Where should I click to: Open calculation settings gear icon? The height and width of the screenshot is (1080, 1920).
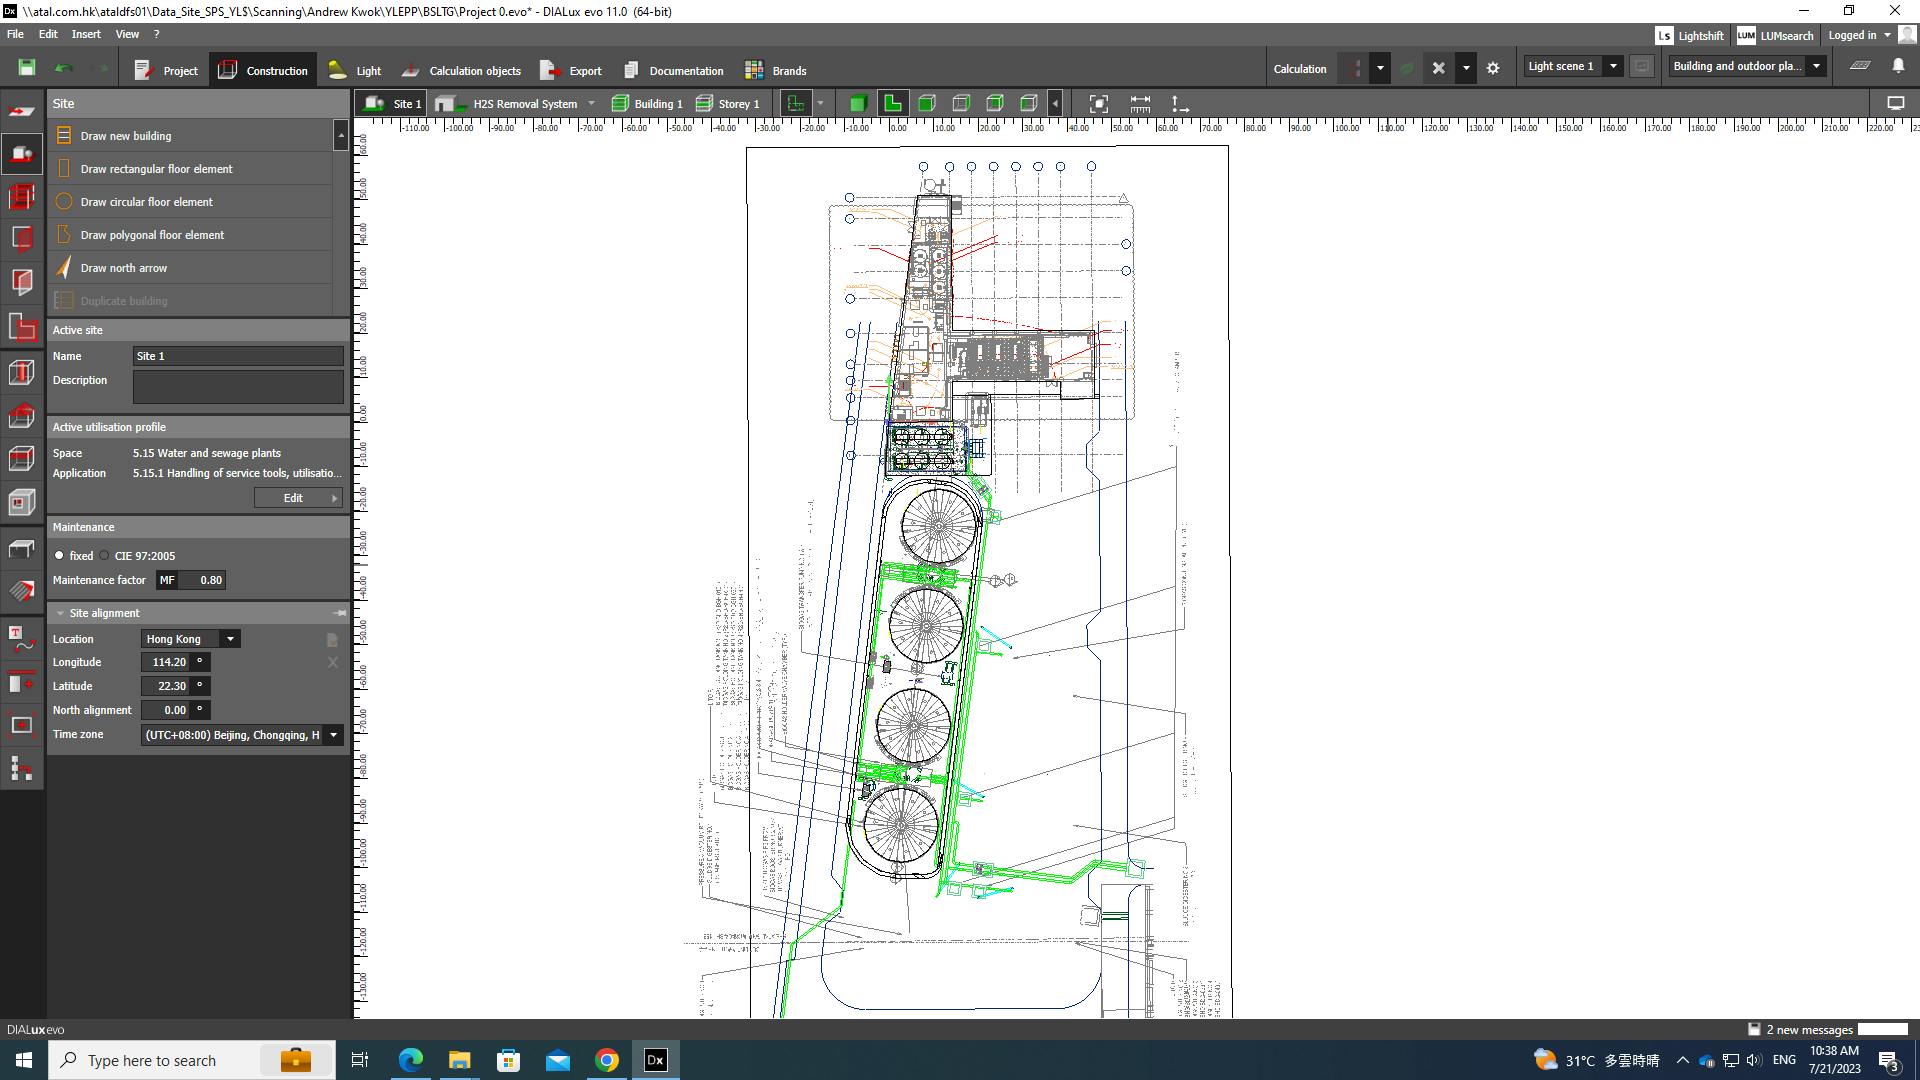pos(1493,69)
